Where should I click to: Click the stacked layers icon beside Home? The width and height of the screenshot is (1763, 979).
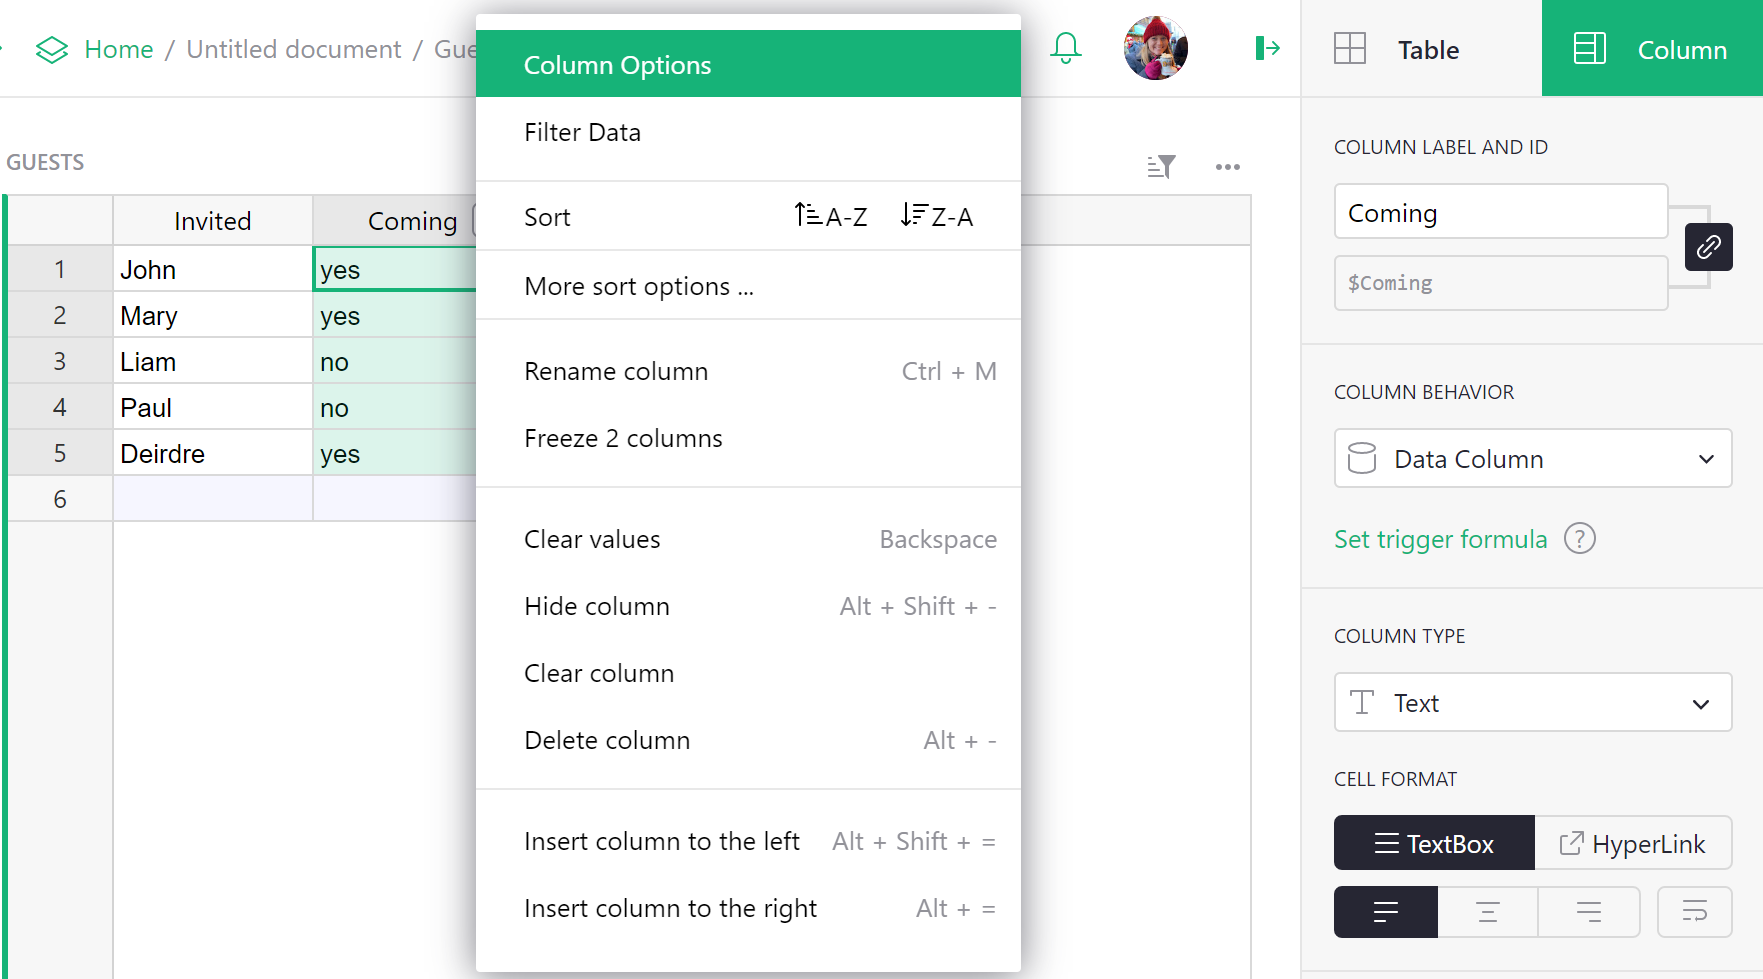[x=50, y=48]
